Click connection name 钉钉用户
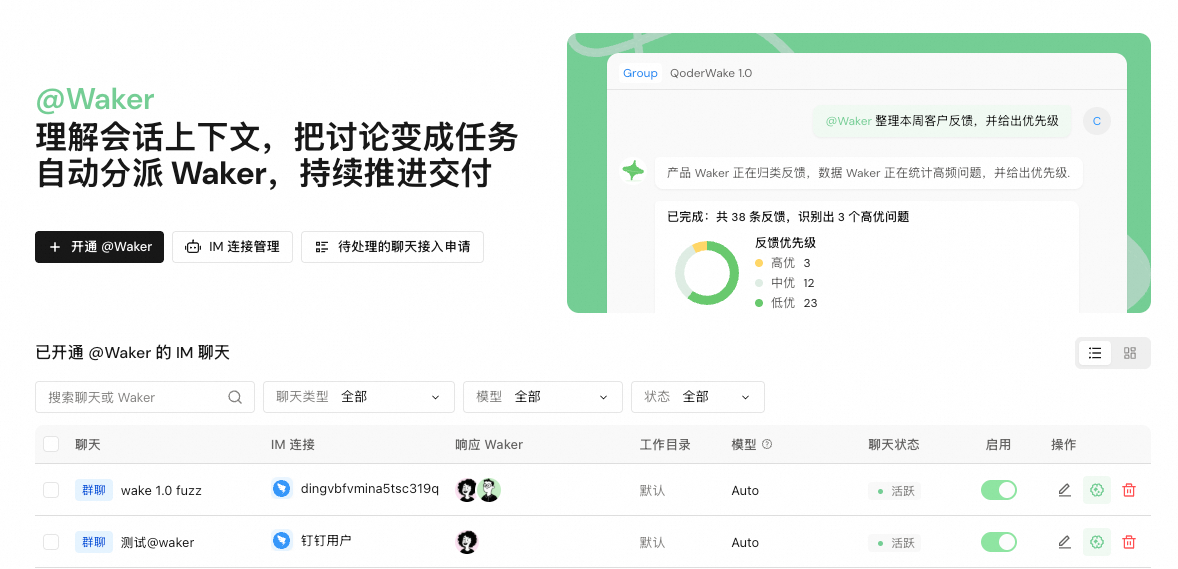This screenshot has height=569, width=1178. (x=326, y=541)
